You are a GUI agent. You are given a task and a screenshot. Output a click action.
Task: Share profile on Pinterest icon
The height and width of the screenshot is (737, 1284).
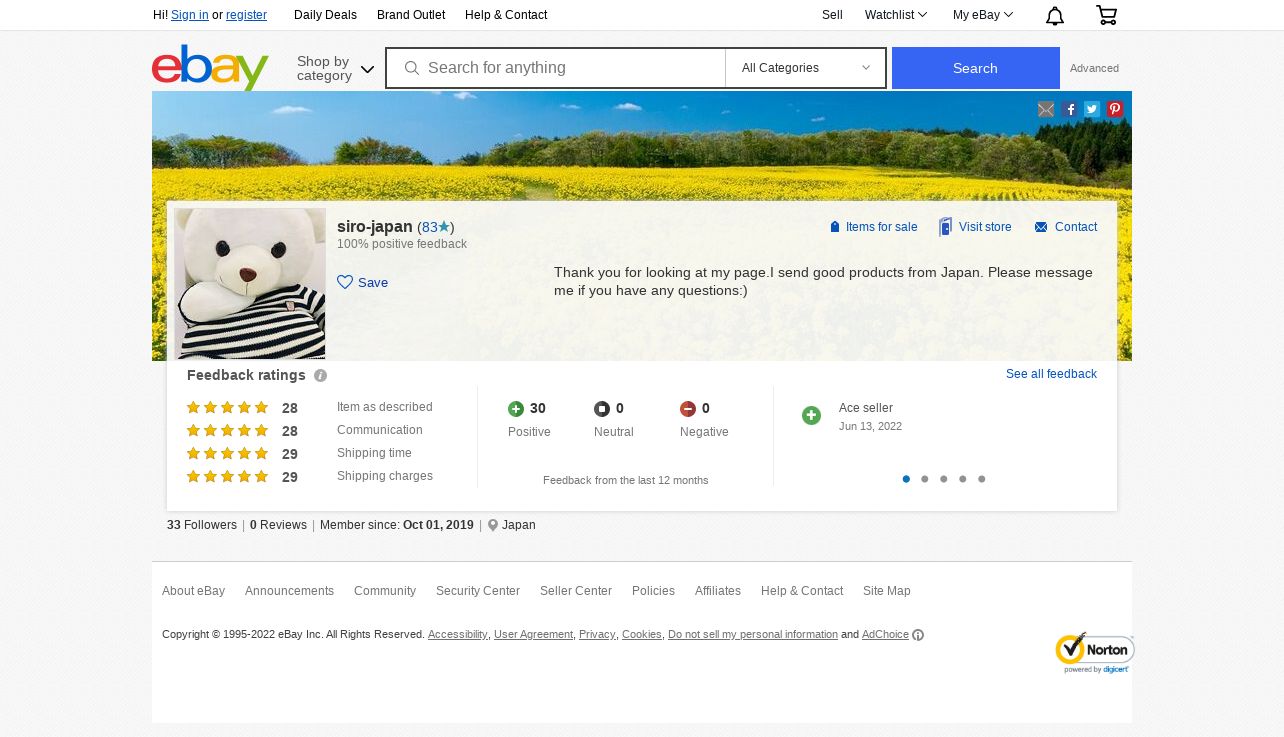[x=1115, y=110]
